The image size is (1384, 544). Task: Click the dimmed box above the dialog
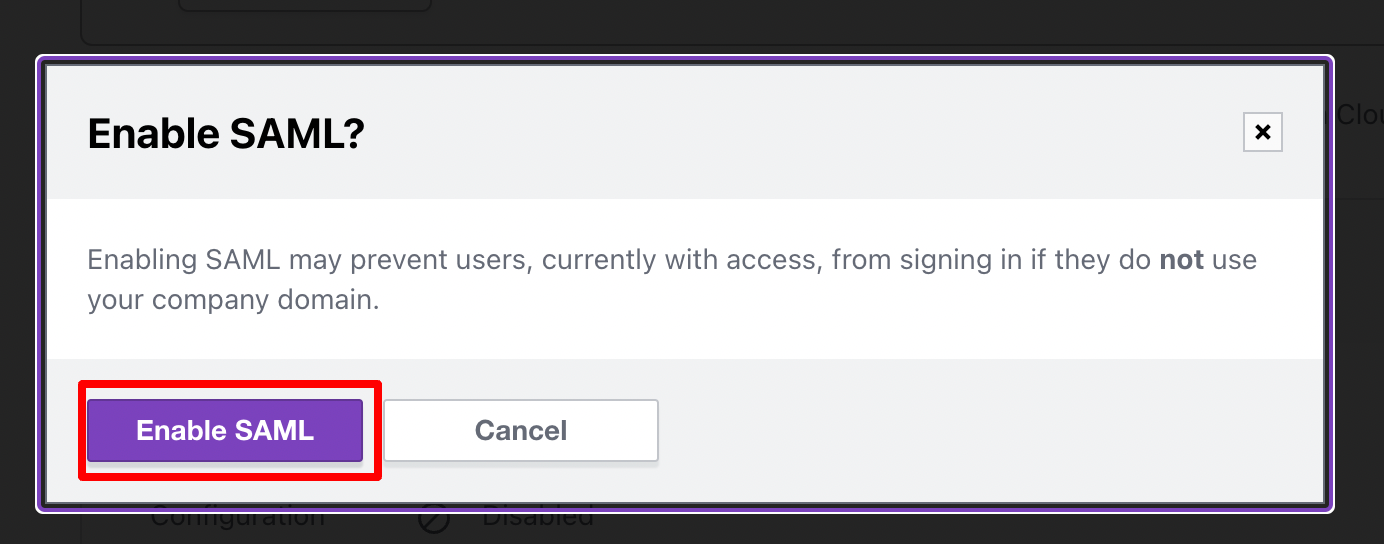[305, 5]
